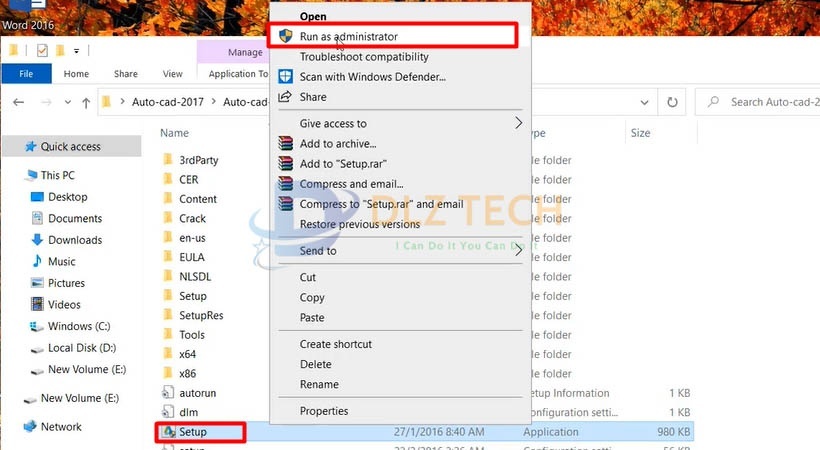Screen dimensions: 820x450
Task: Expand the Send to submenu arrow
Action: [x=518, y=251]
